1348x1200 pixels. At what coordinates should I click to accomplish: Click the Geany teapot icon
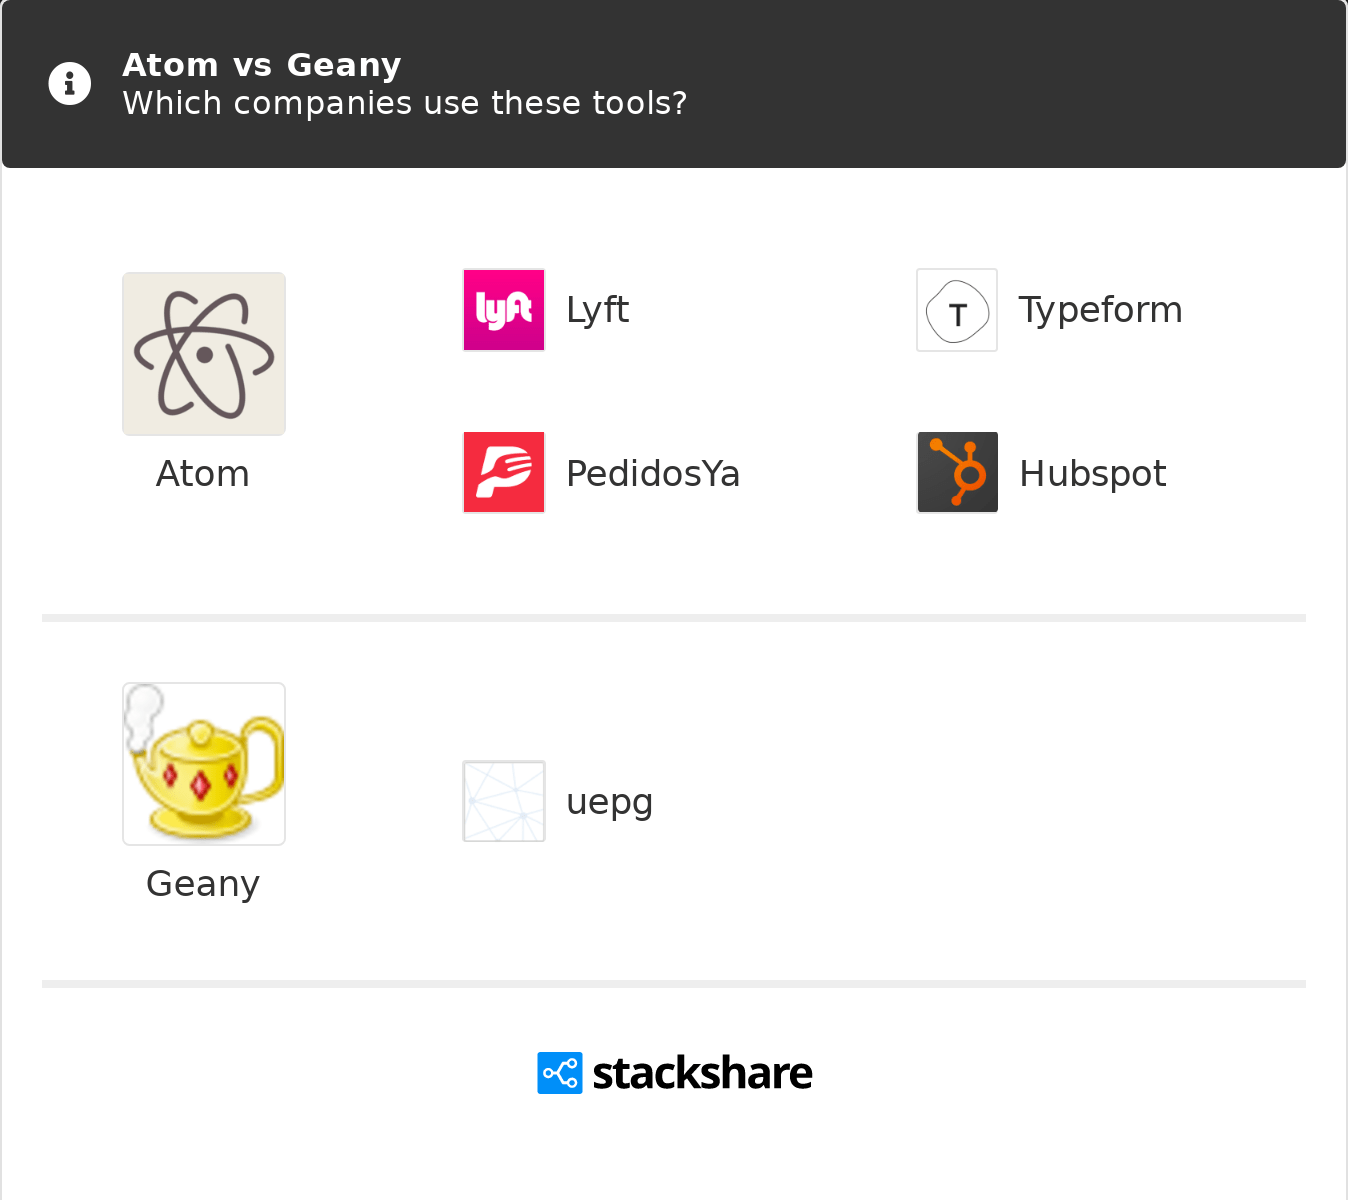click(204, 764)
